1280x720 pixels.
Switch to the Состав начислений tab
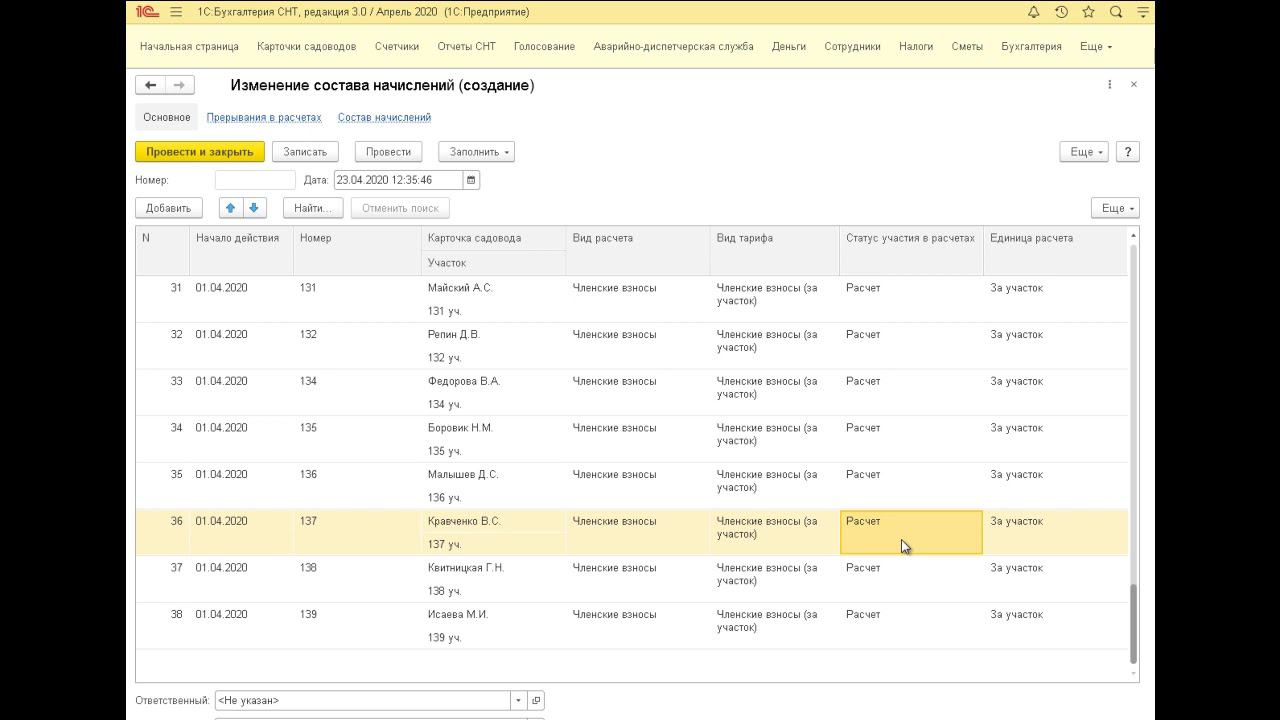point(384,117)
